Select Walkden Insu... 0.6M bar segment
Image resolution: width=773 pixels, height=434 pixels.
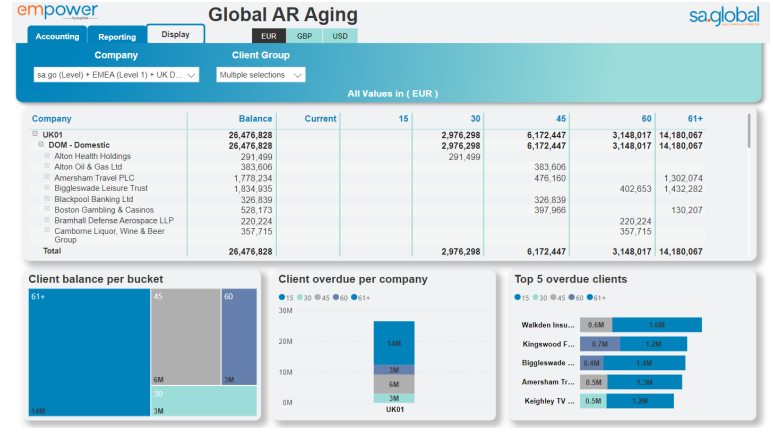[x=596, y=325]
